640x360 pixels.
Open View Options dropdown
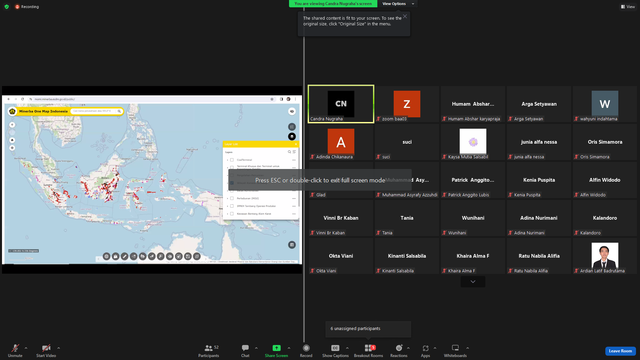tap(398, 4)
